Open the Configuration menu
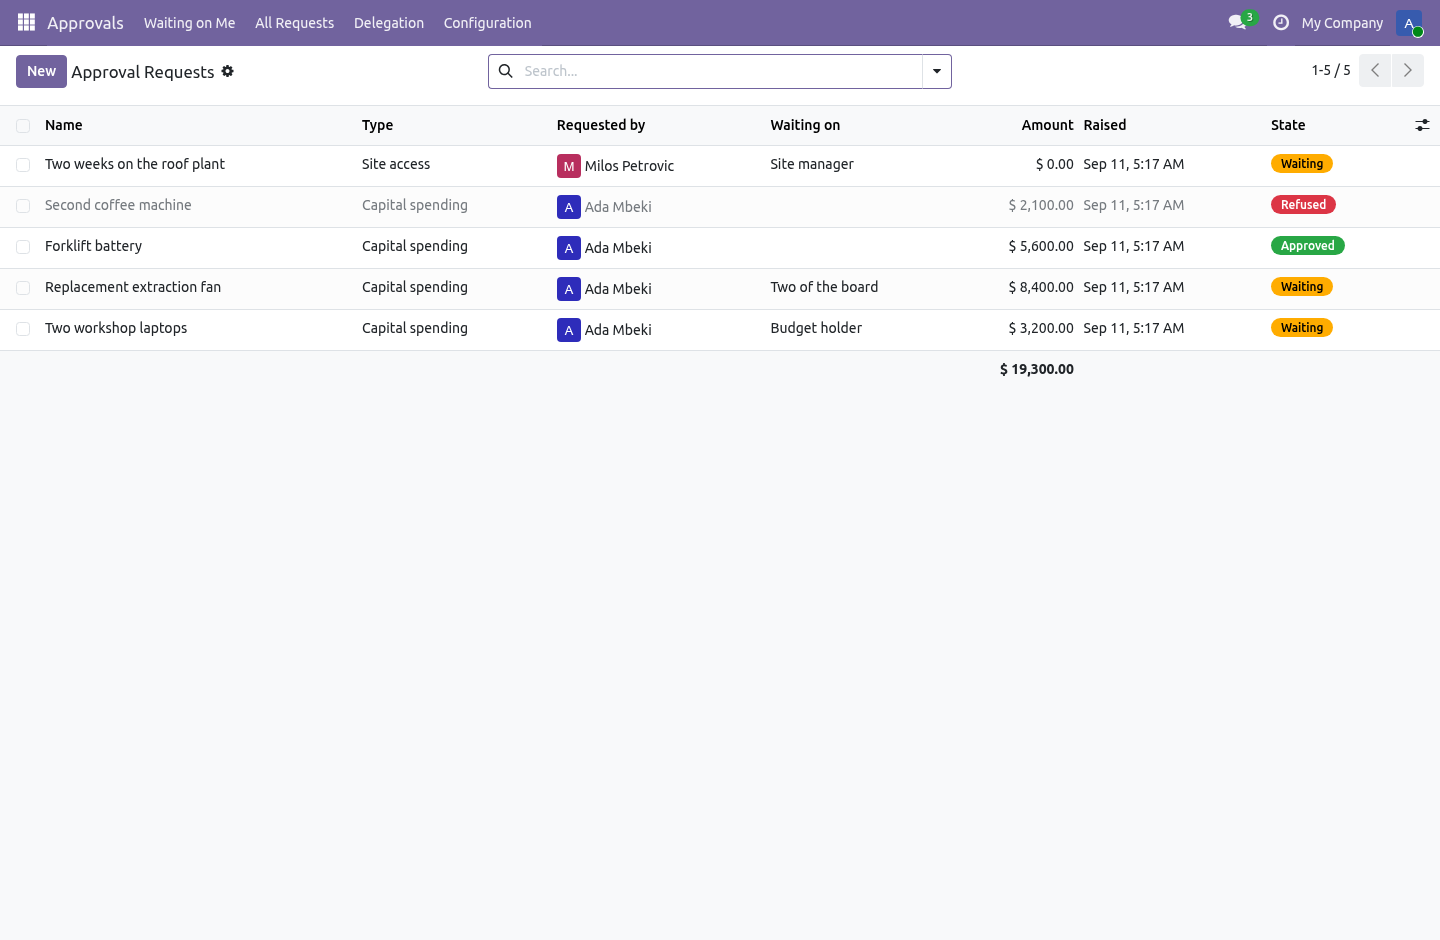The width and height of the screenshot is (1440, 940). coord(487,23)
